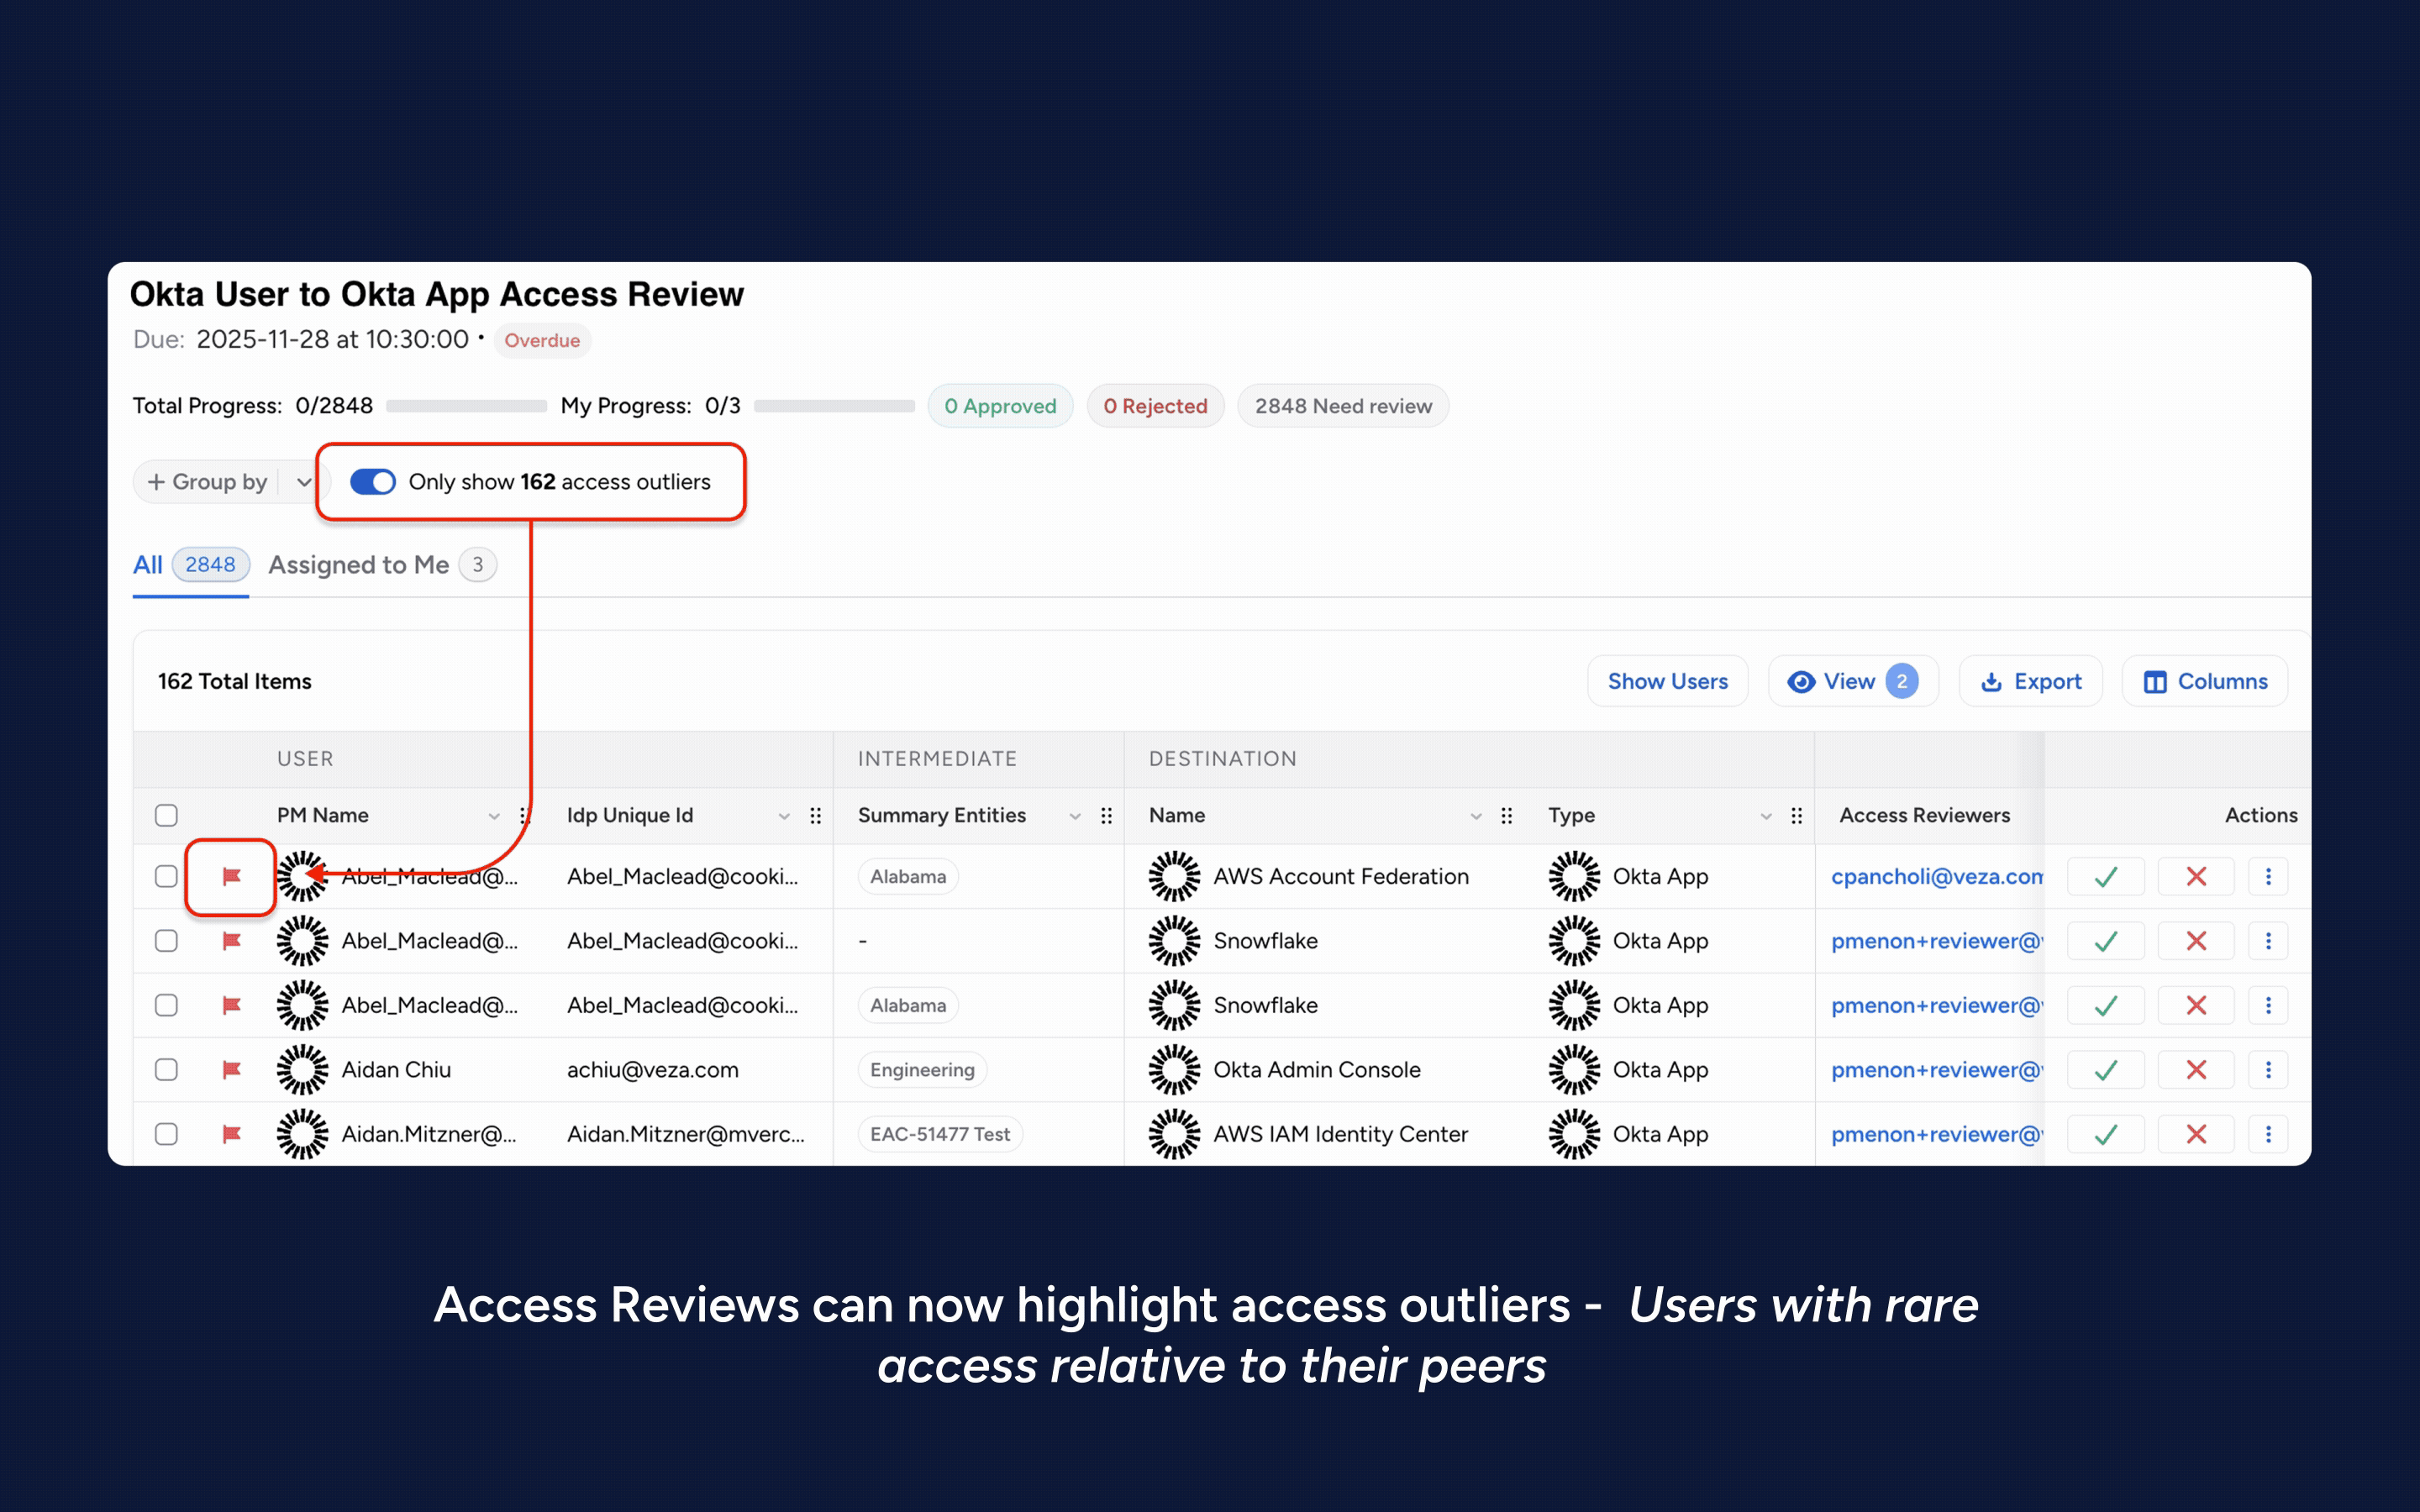
Task: Click the Show Users button
Action: pyautogui.click(x=1667, y=681)
